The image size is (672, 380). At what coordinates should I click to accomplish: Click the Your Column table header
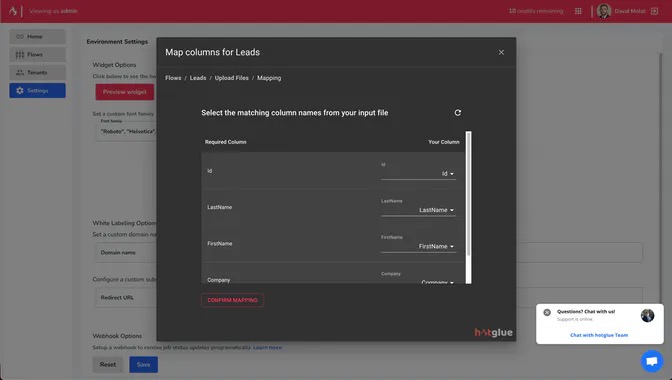click(x=444, y=142)
